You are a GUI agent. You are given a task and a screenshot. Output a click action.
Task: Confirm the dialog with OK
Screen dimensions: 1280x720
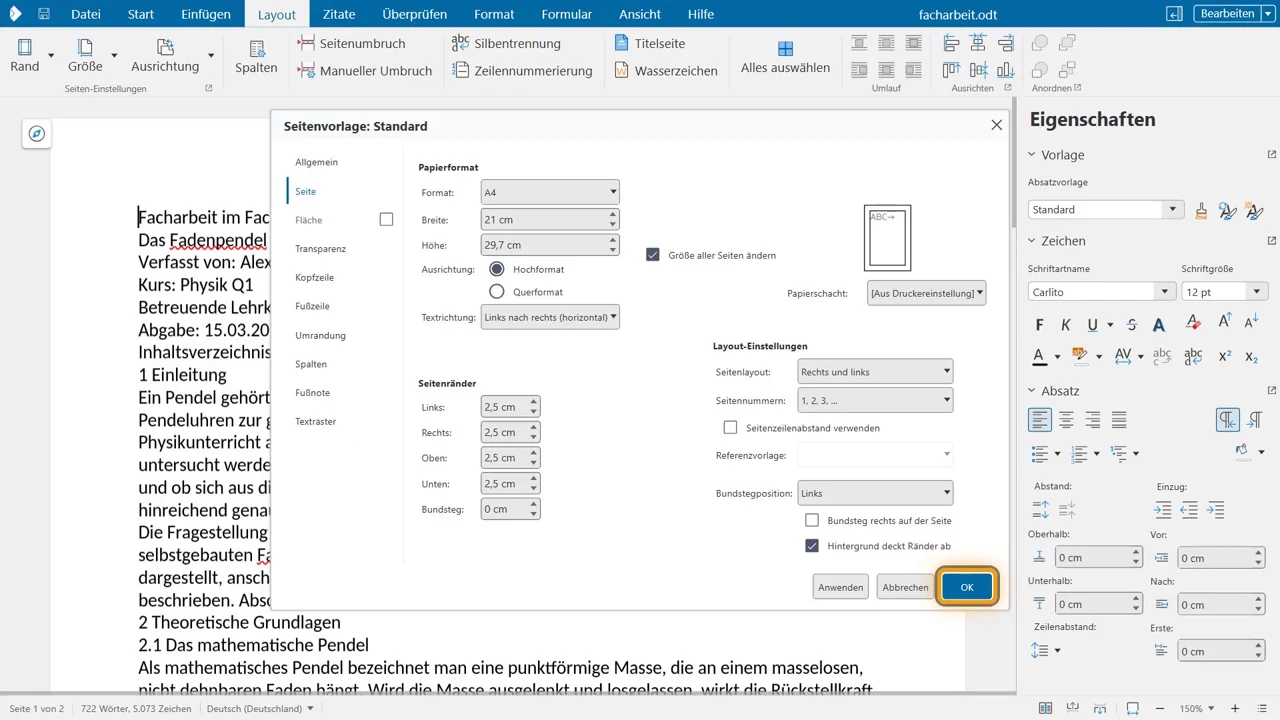967,587
